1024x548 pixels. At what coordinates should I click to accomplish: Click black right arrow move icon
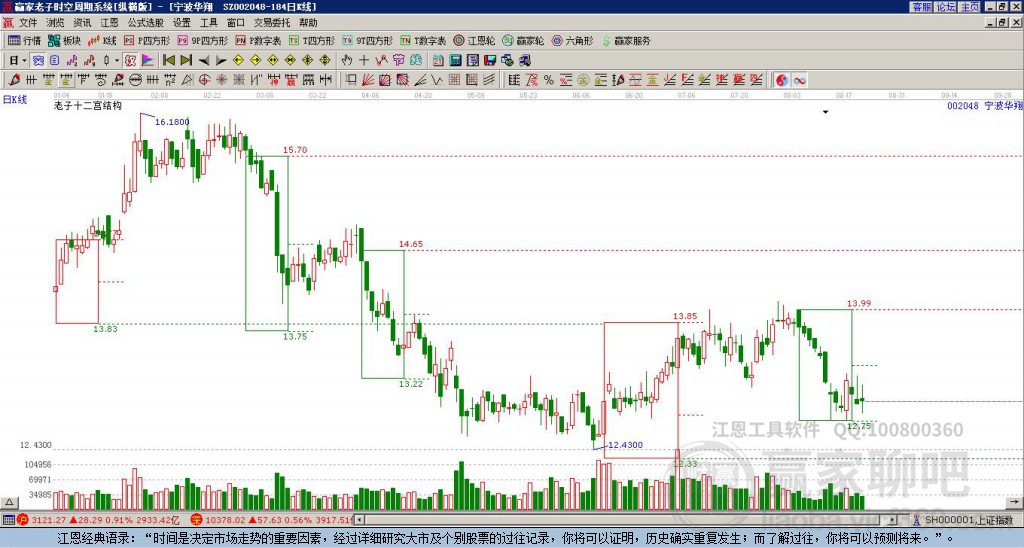point(221,61)
